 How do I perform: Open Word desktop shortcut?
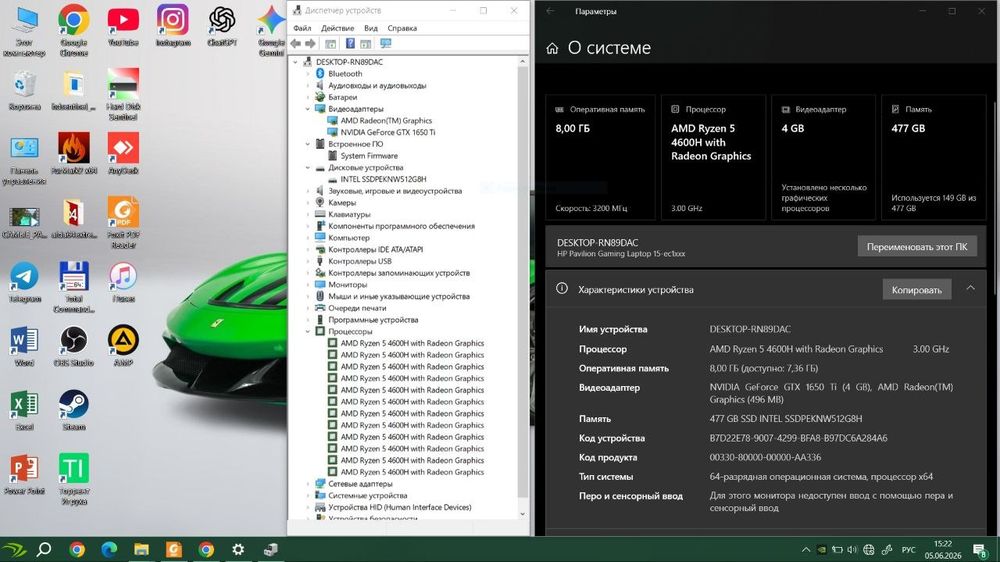pos(24,346)
